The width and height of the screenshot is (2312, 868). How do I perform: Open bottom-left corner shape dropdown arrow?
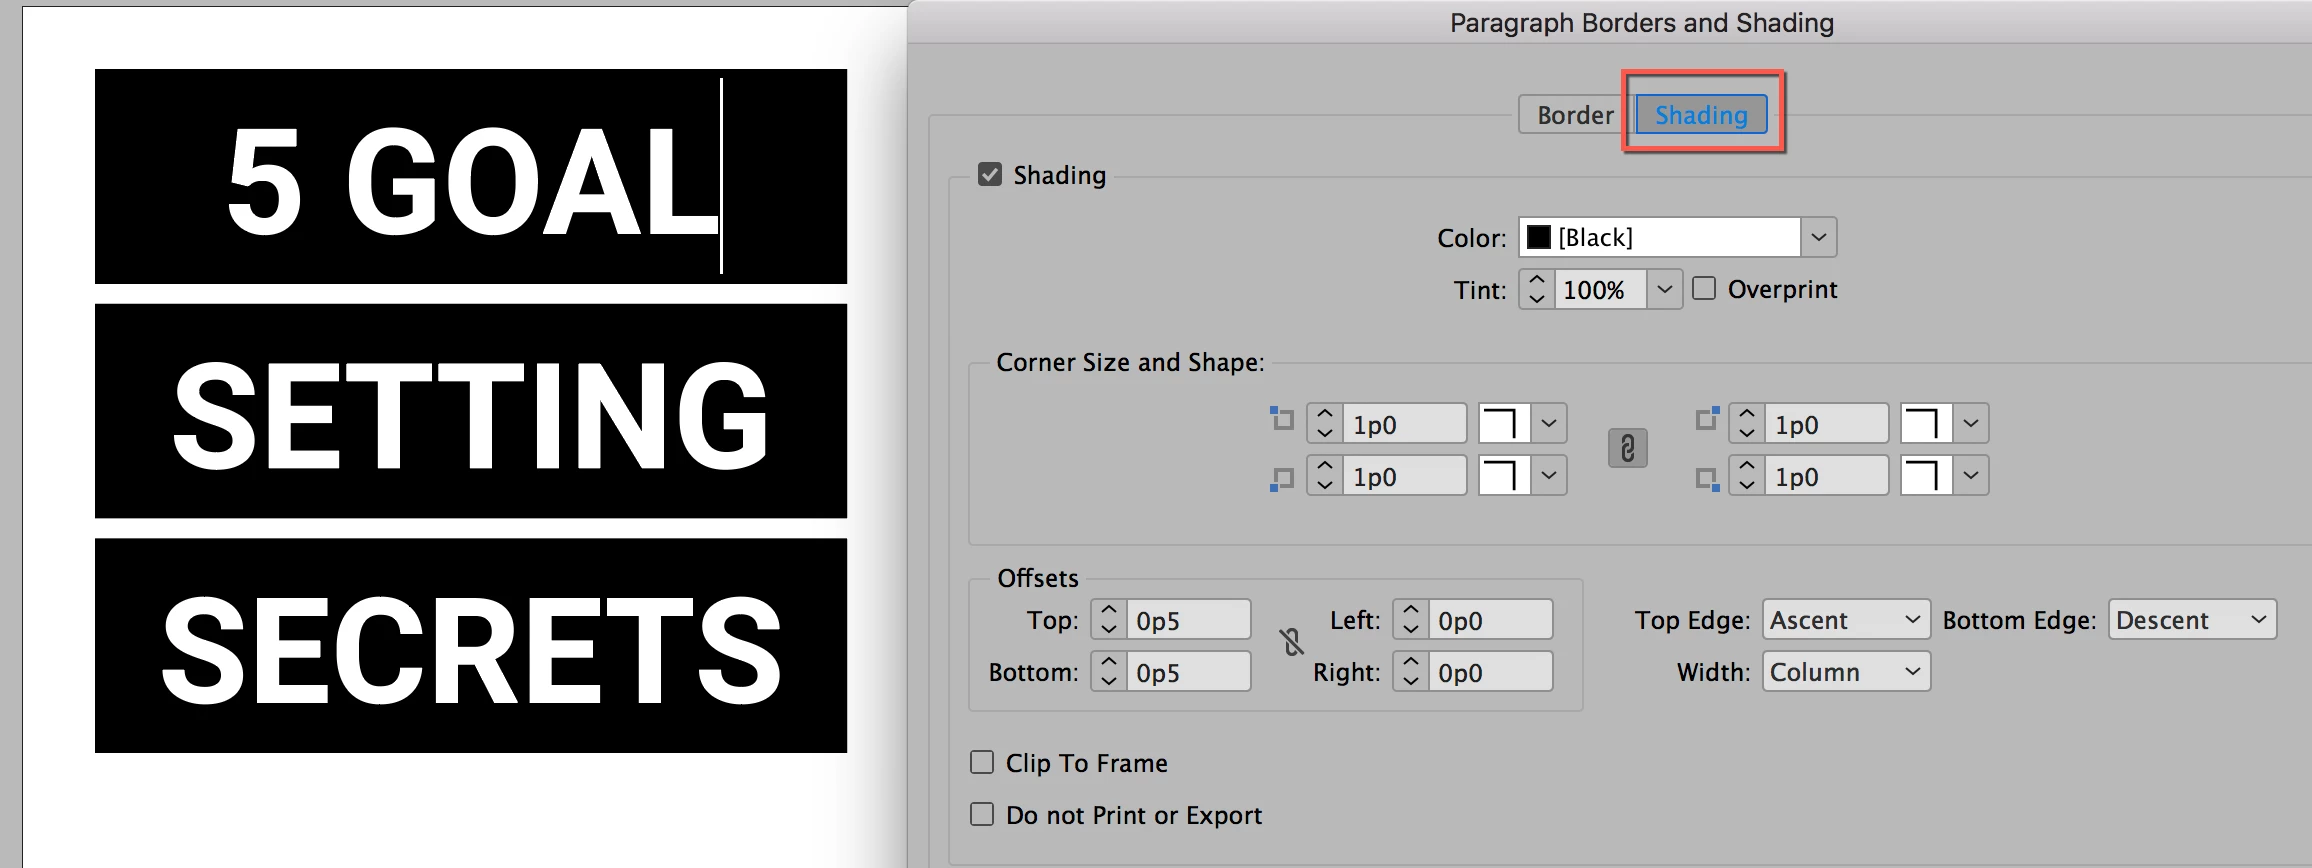tap(1549, 475)
